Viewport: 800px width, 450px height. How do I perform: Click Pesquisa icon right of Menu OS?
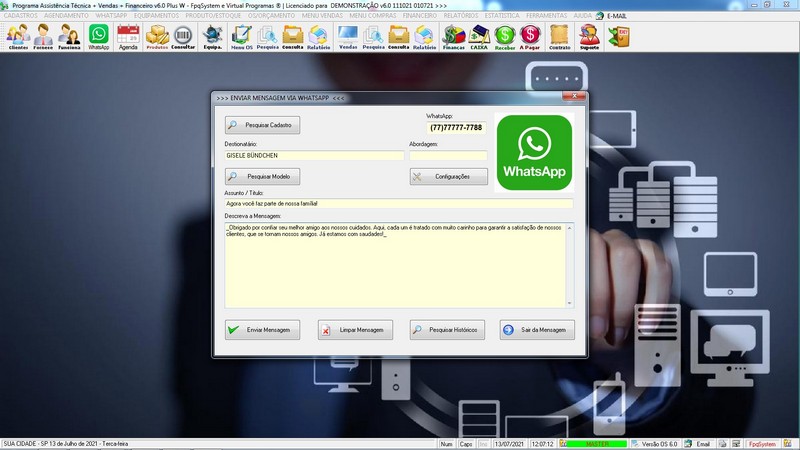coord(267,37)
